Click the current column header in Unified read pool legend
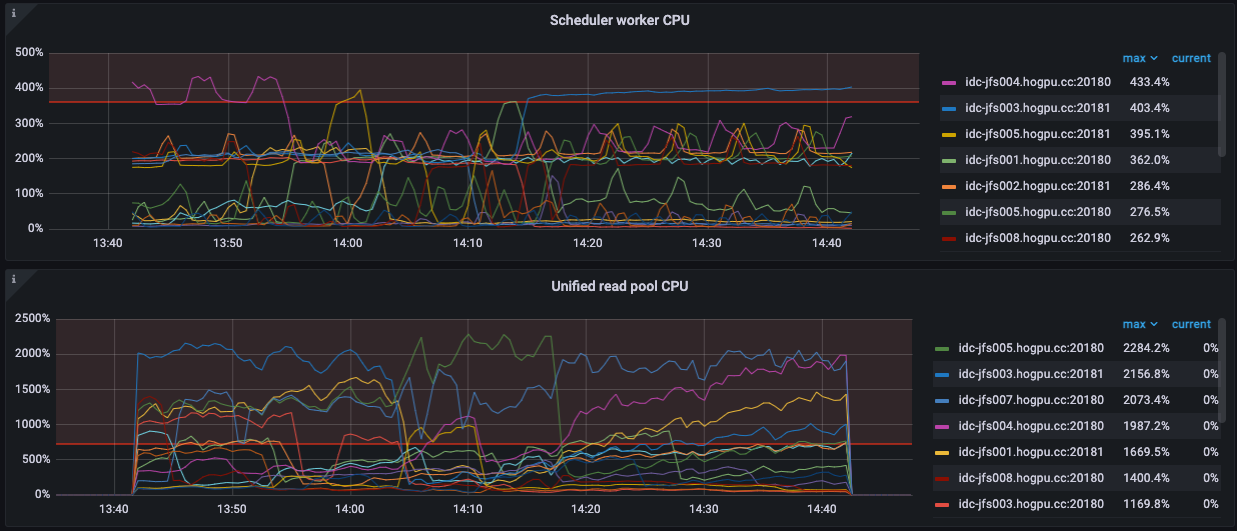This screenshot has width=1237, height=531. [x=1191, y=324]
